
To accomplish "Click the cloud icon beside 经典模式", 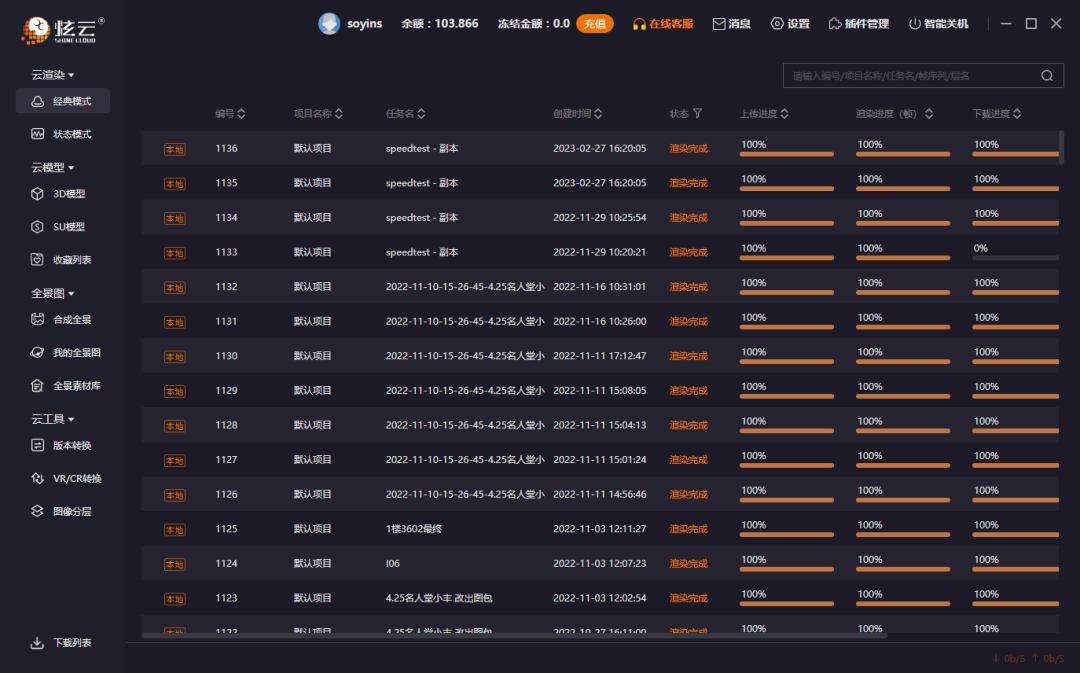I will click(37, 101).
